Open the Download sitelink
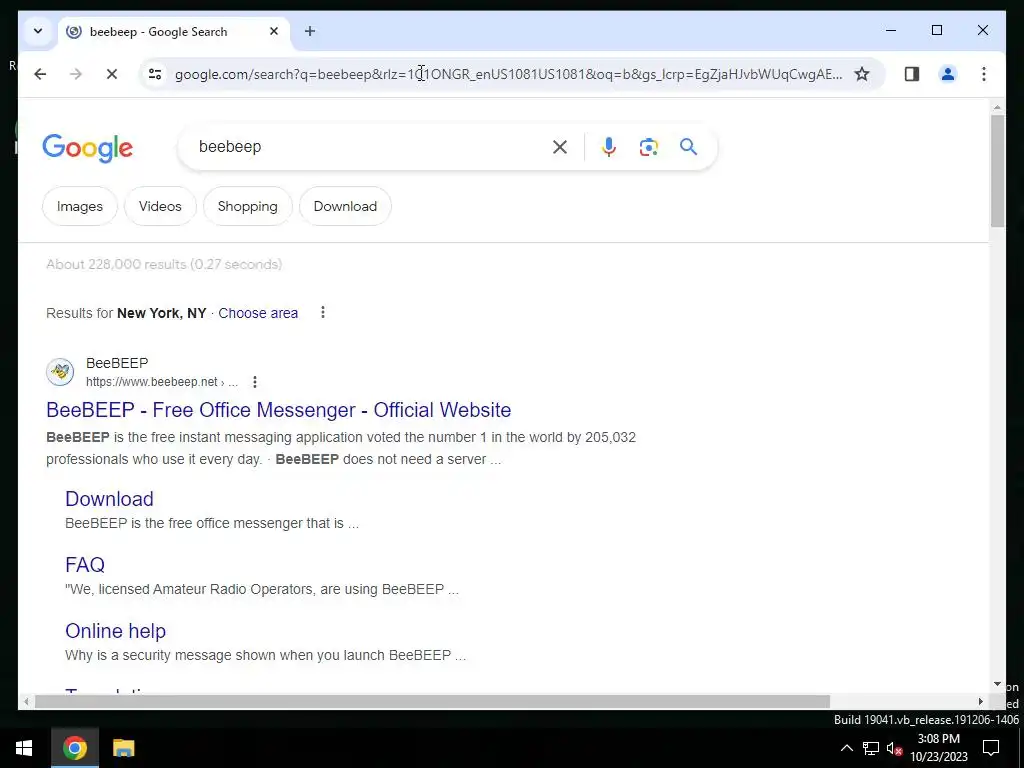Viewport: 1024px width, 768px height. pyautogui.click(x=109, y=499)
